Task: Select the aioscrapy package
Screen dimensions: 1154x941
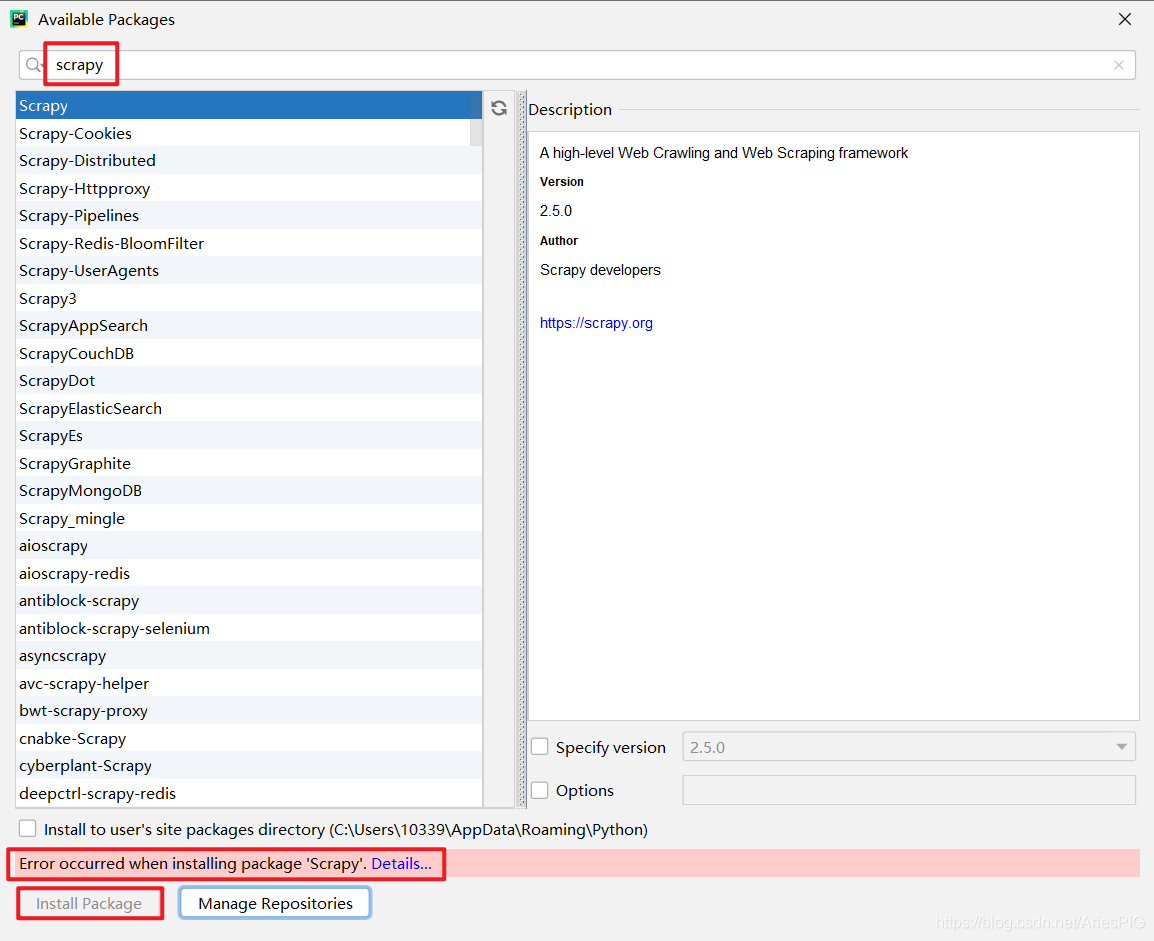Action: pyautogui.click(x=249, y=545)
